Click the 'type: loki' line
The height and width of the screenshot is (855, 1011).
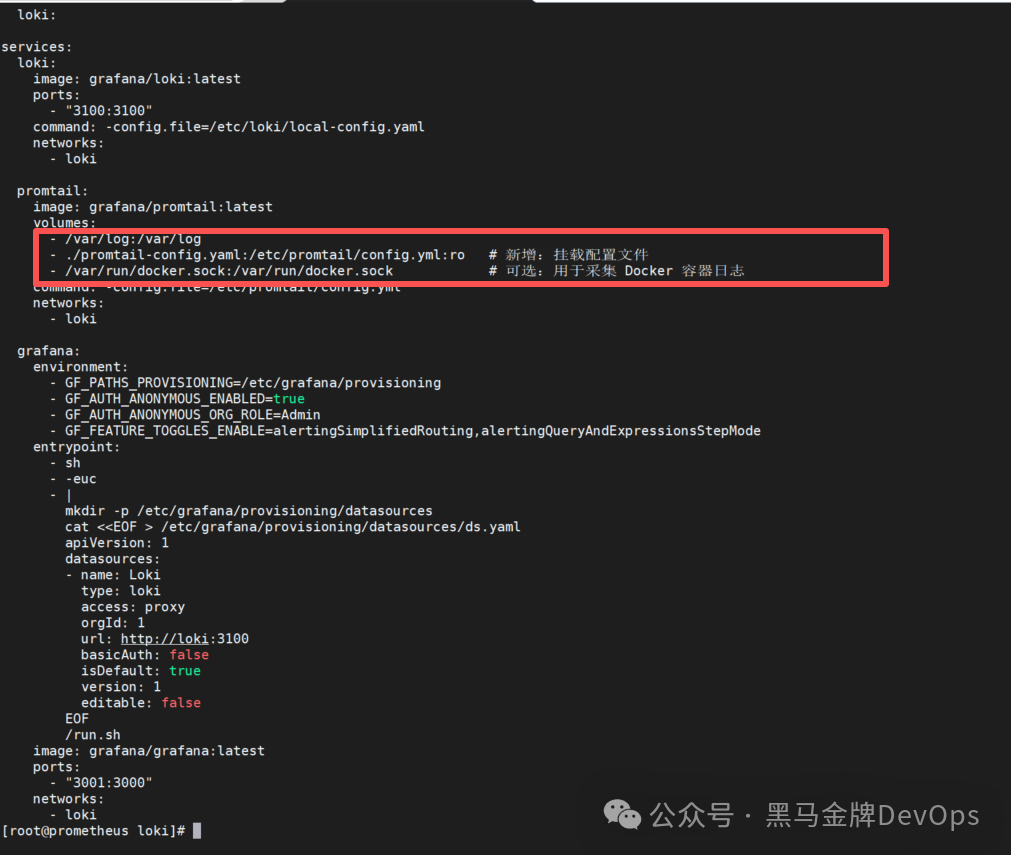[121, 591]
